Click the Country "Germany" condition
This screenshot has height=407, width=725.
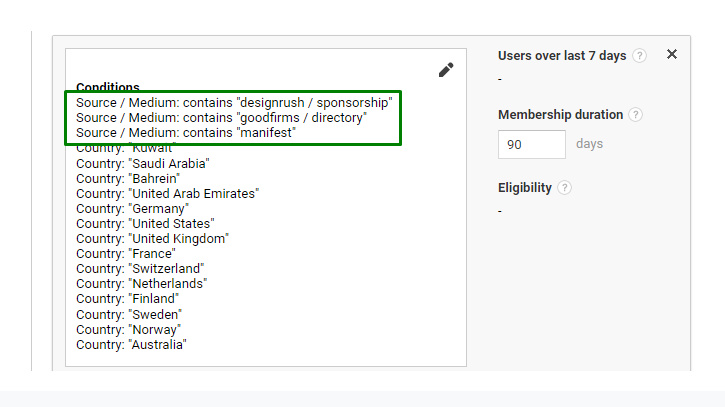point(132,208)
